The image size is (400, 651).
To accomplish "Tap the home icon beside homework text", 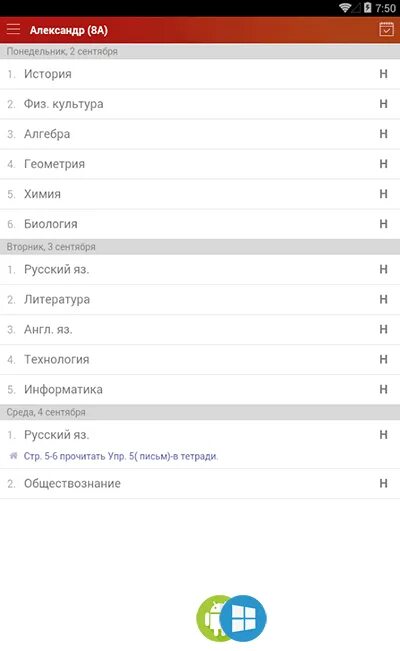I will pos(14,456).
